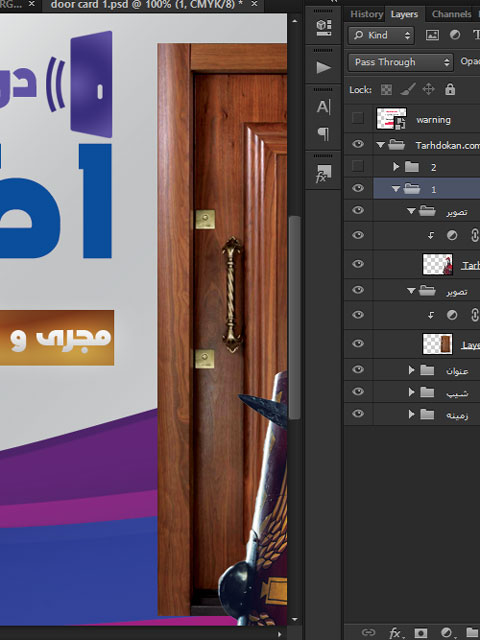This screenshot has width=480, height=640.
Task: Open the Actions panel play icon
Action: [x=323, y=67]
